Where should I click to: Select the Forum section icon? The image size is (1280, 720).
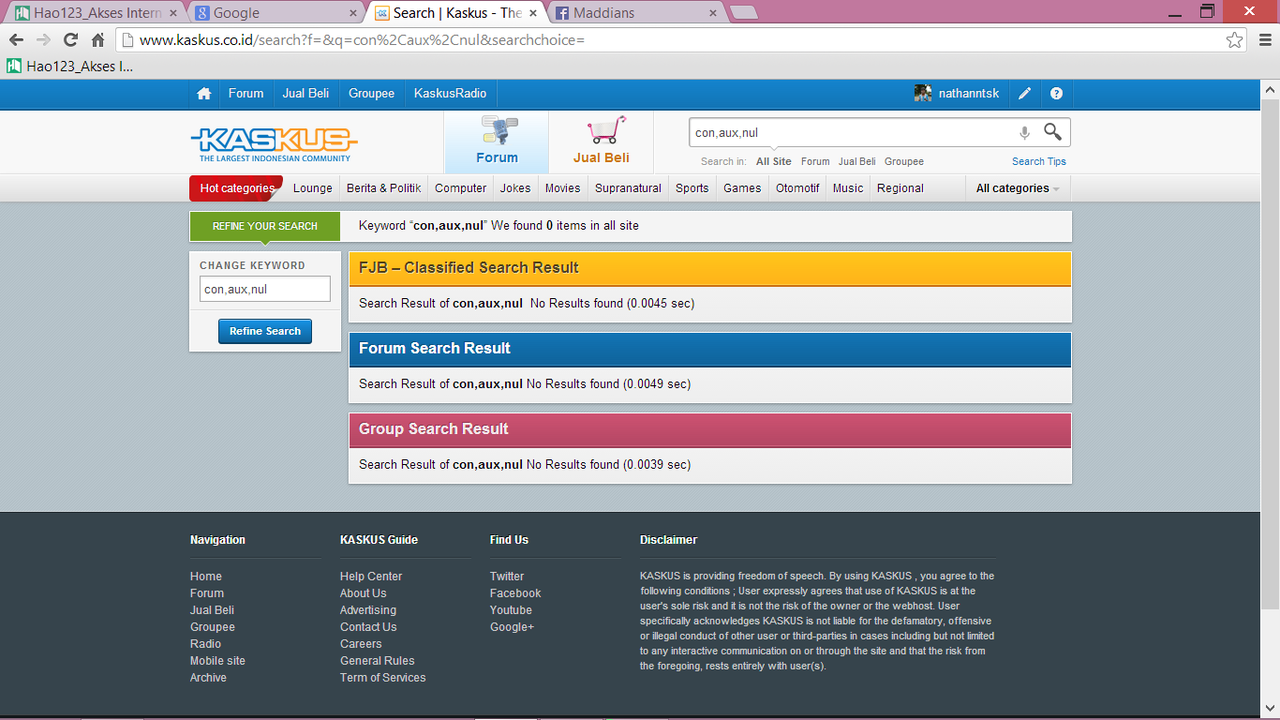coord(497,141)
